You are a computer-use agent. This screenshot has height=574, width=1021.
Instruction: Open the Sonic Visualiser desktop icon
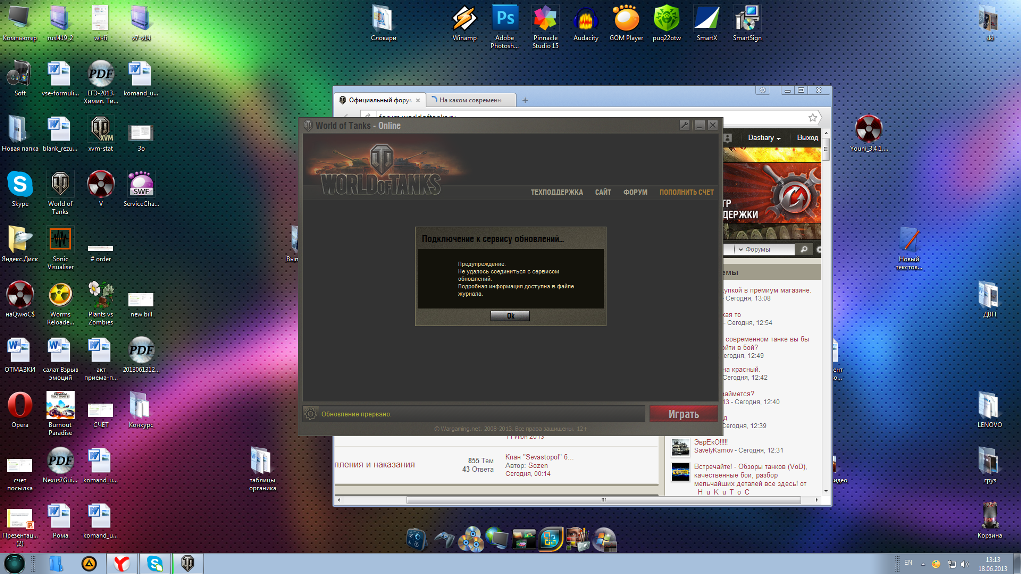click(x=60, y=242)
